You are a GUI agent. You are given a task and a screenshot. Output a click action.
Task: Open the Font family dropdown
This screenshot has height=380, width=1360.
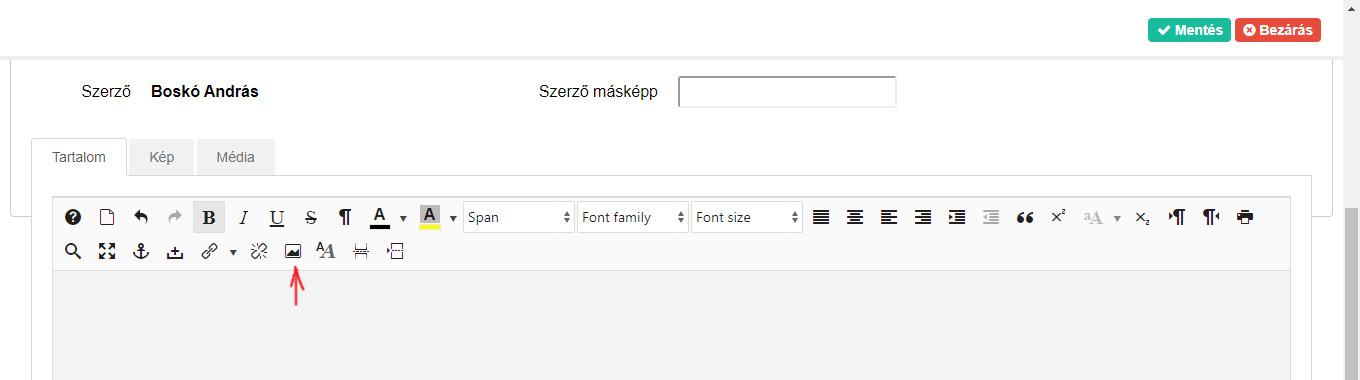pos(633,217)
